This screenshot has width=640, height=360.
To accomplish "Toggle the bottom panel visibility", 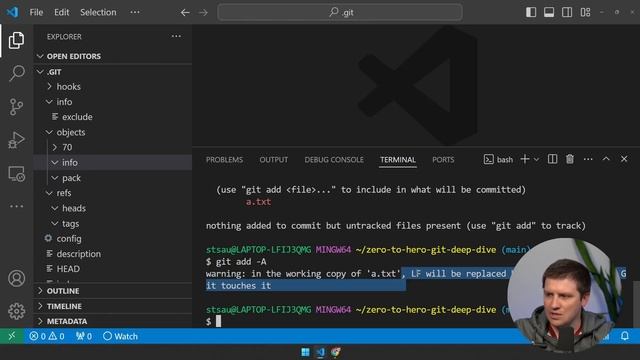I will [549, 12].
